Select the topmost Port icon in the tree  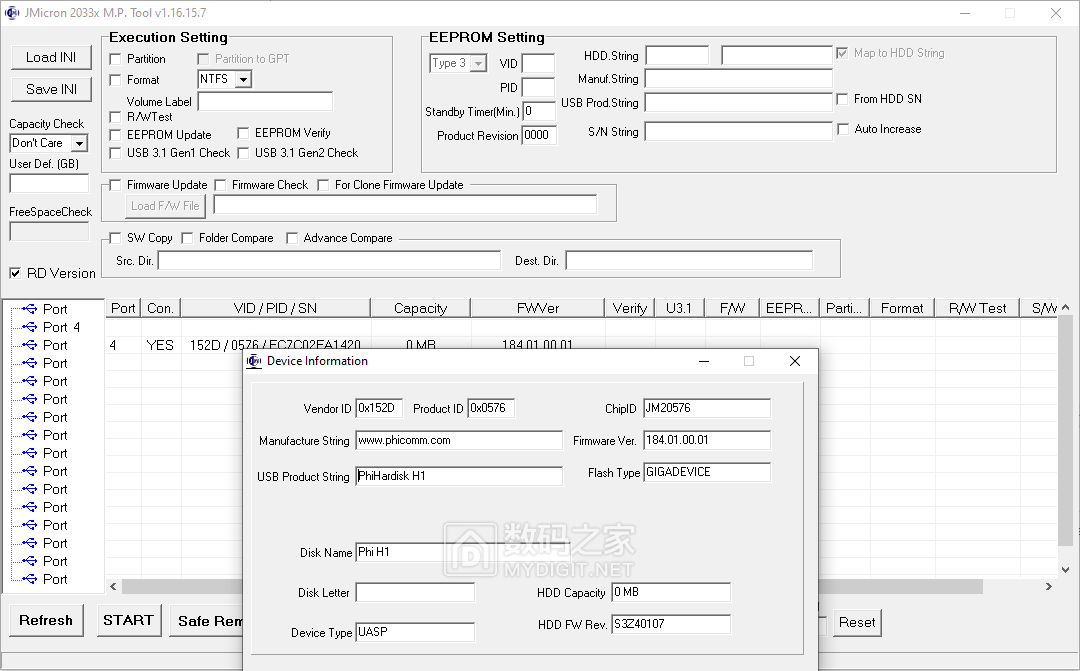pyautogui.click(x=28, y=309)
